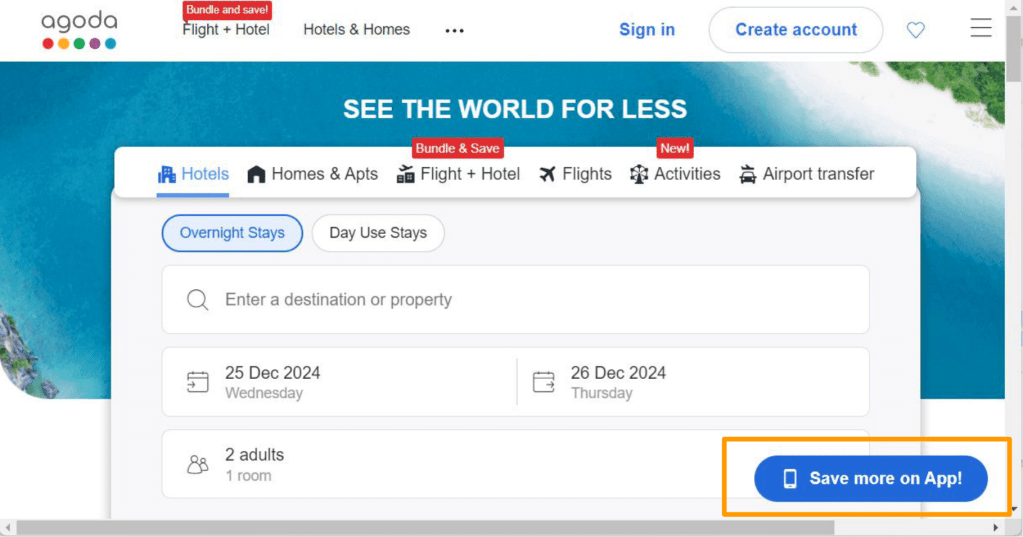Open the favorites heart icon
The image size is (1023, 537).
[915, 30]
